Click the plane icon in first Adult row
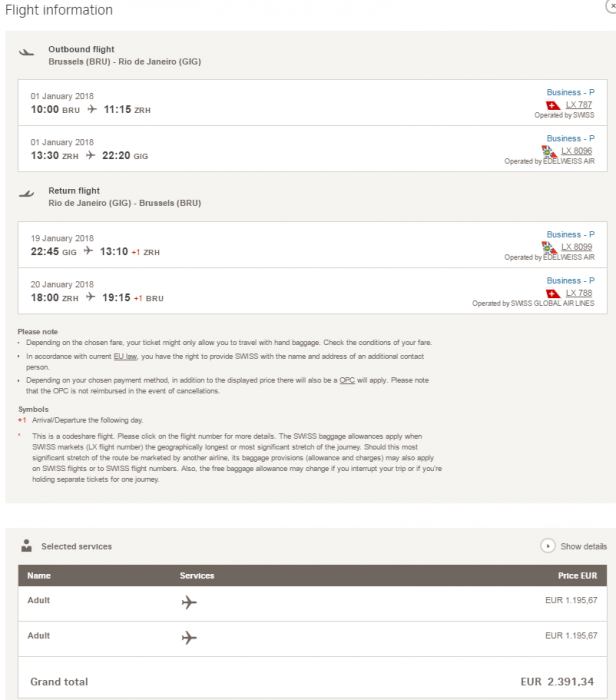The width and height of the screenshot is (616, 700). (189, 602)
